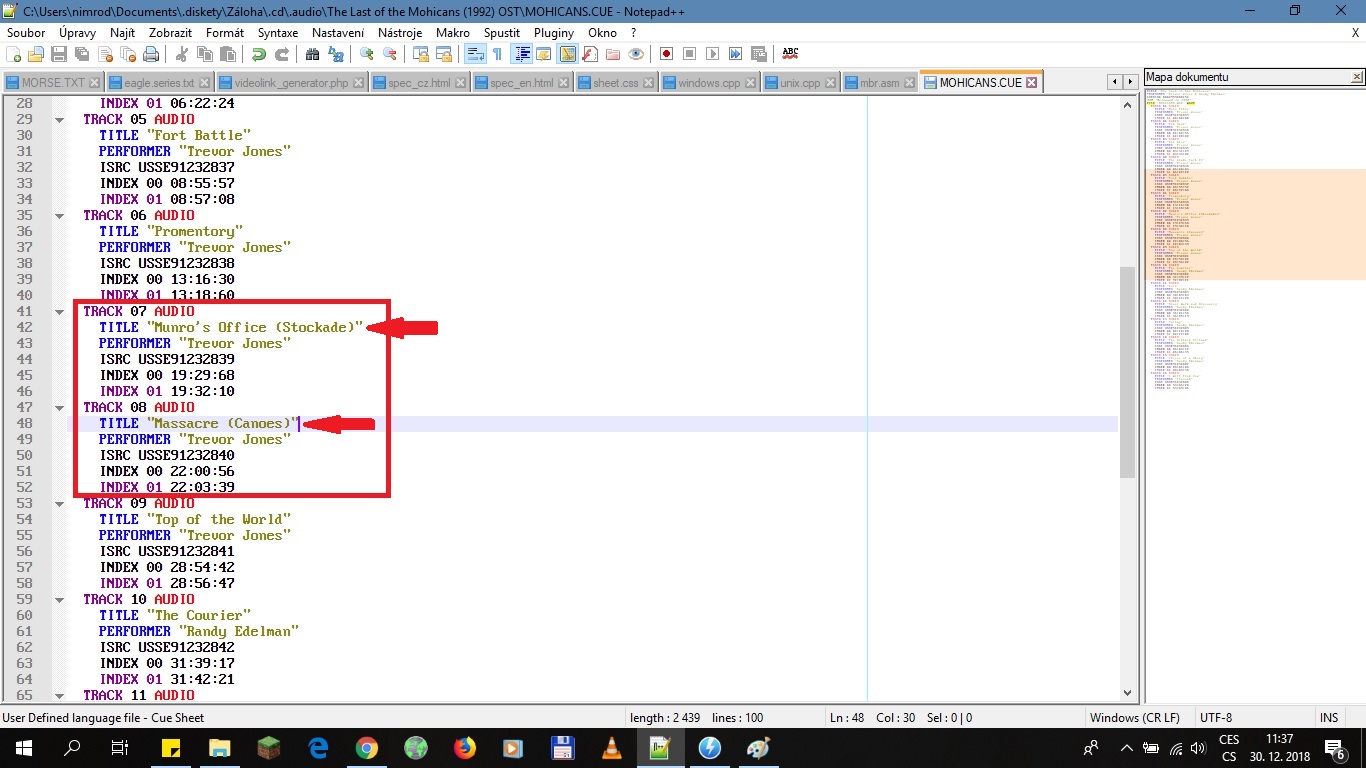Close the spec_cz.html tab
1366x768 pixels.
[x=459, y=82]
